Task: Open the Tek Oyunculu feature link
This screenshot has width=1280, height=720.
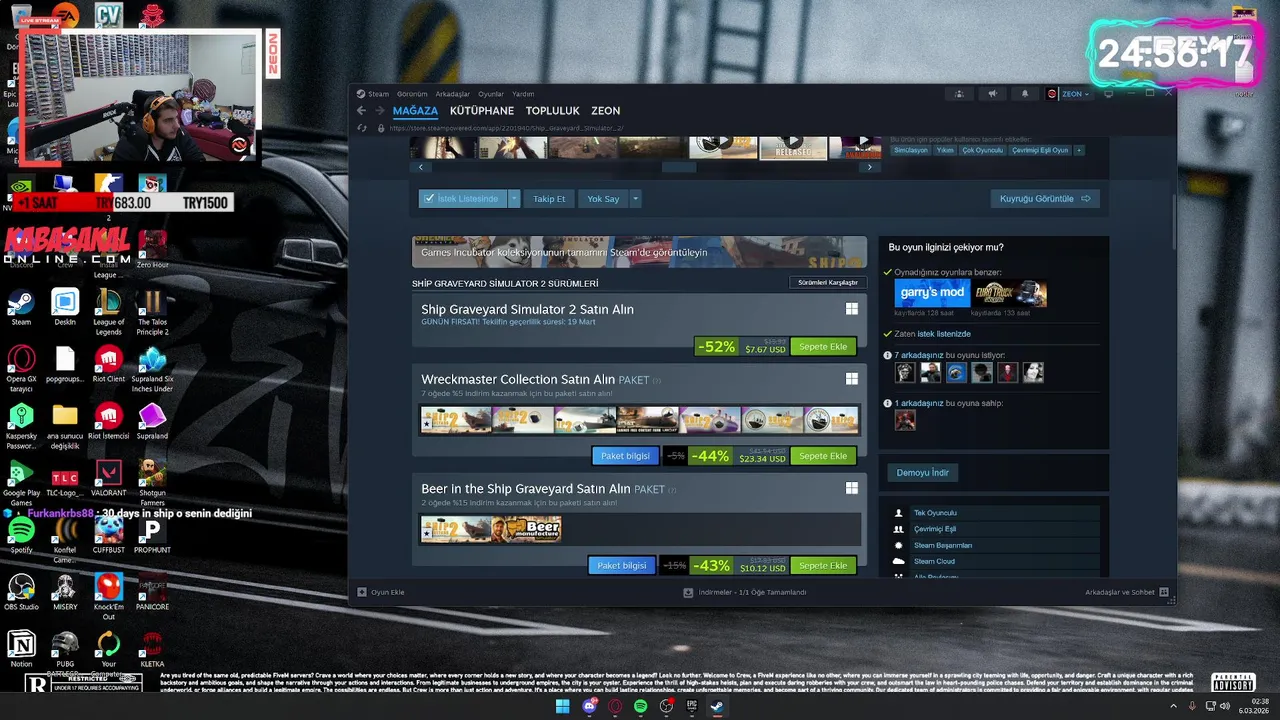Action: click(935, 513)
